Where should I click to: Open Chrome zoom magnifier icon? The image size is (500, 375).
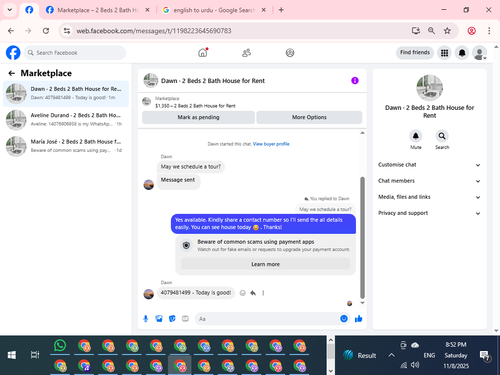click(431, 31)
